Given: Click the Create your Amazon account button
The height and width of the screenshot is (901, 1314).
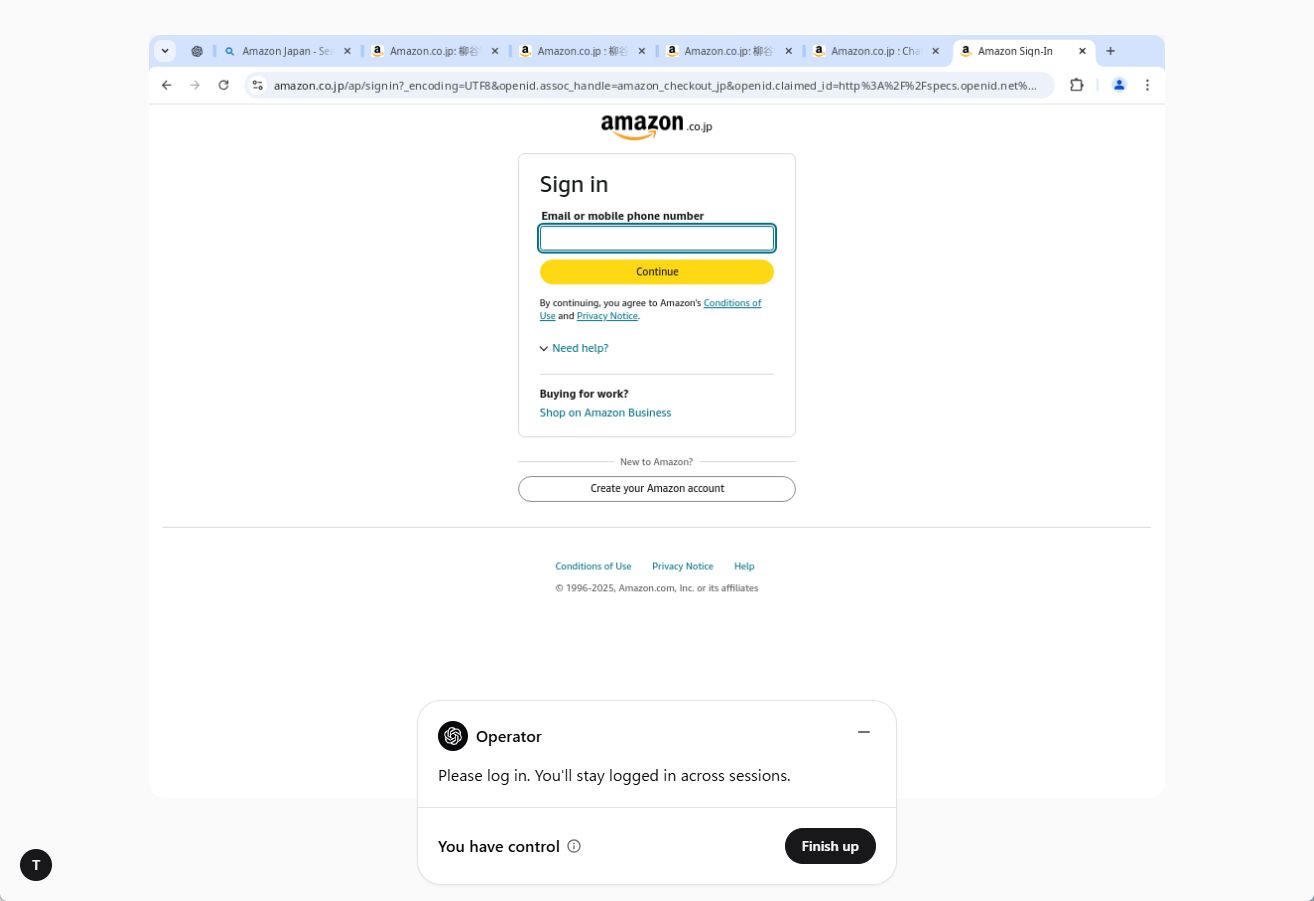Looking at the screenshot, I should point(657,489).
